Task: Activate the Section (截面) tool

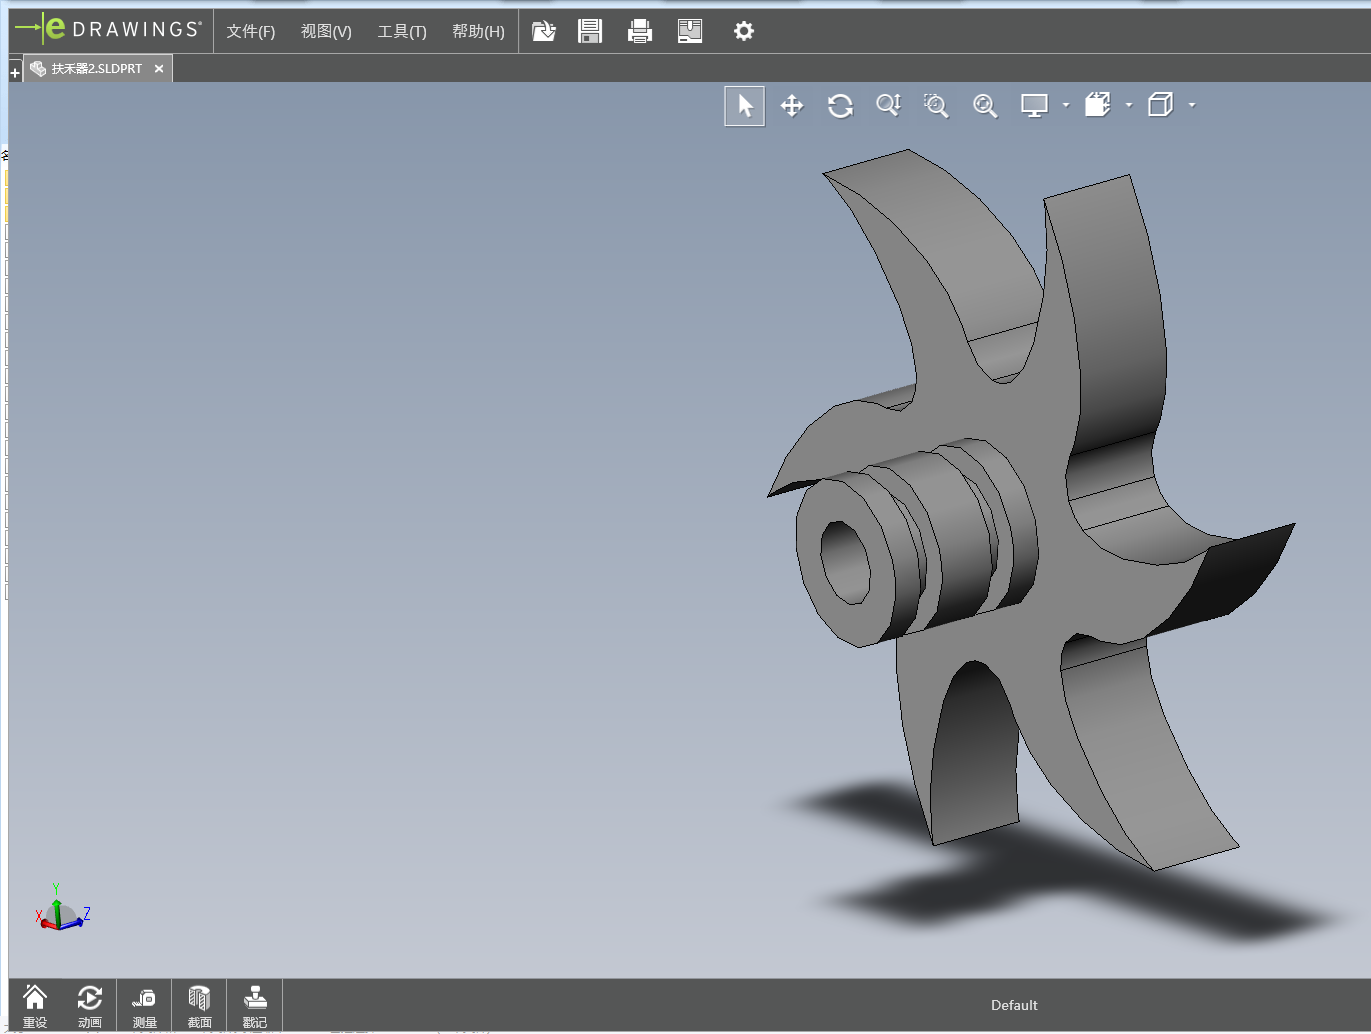Action: [199, 1005]
